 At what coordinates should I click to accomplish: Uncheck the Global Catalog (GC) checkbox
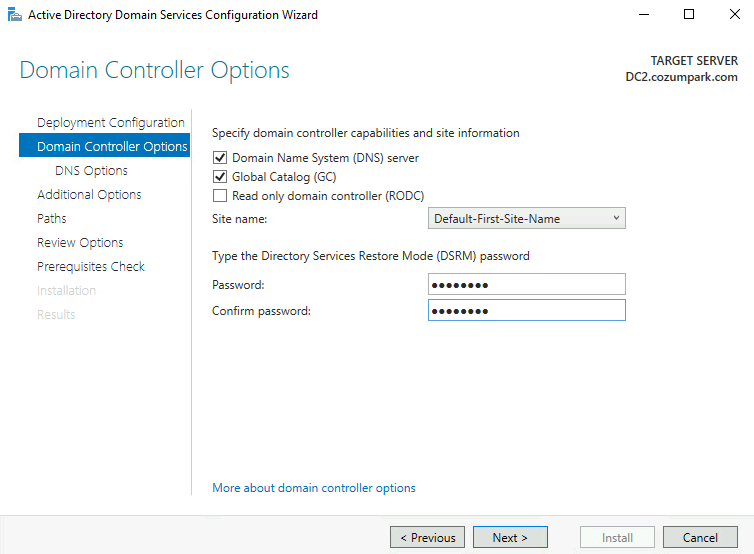[220, 177]
